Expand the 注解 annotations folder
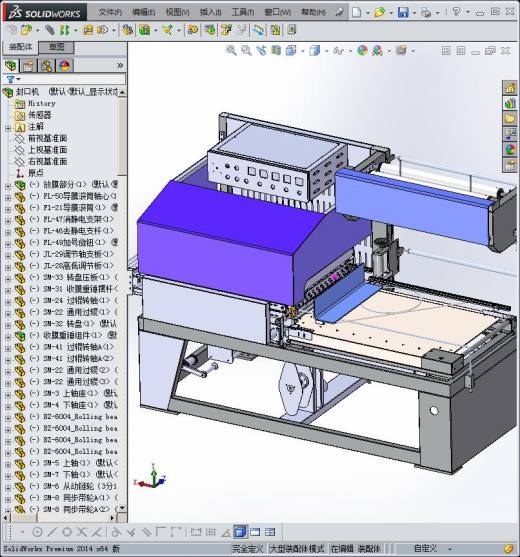 click(8, 128)
